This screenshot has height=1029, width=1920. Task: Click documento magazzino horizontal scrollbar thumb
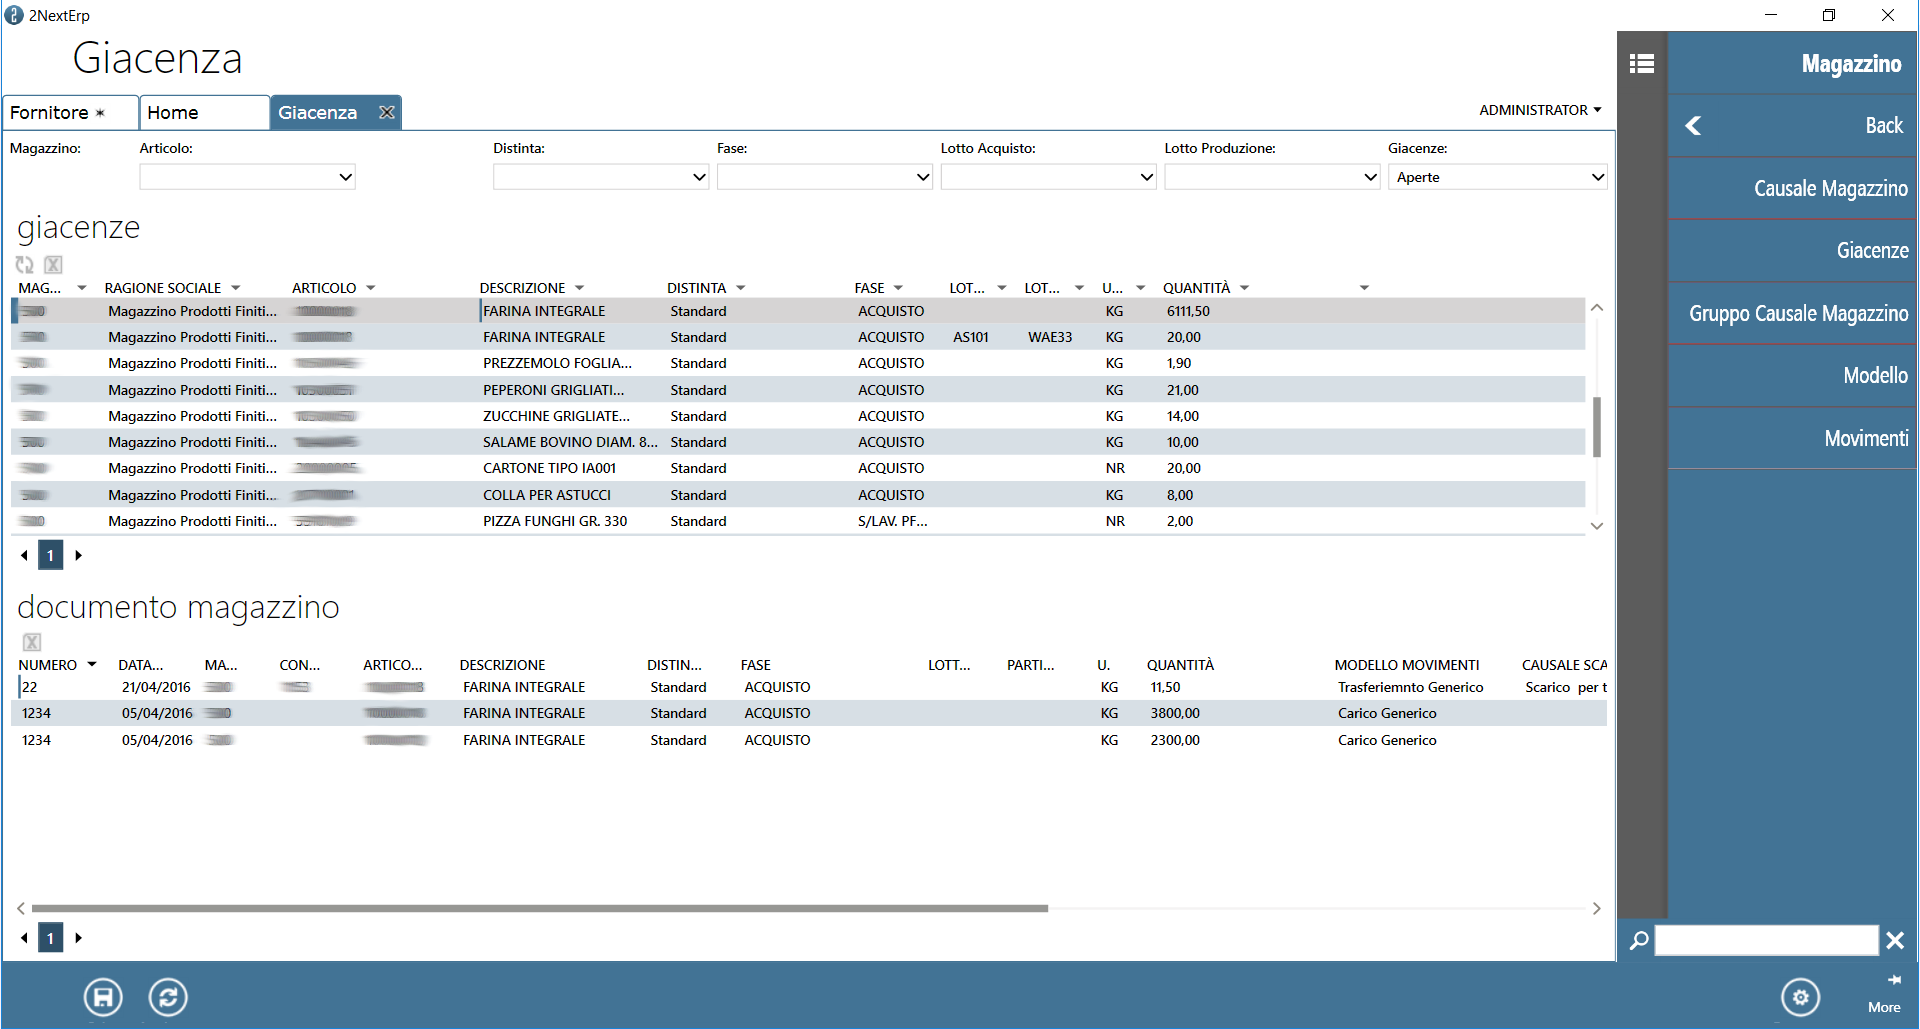pos(540,909)
